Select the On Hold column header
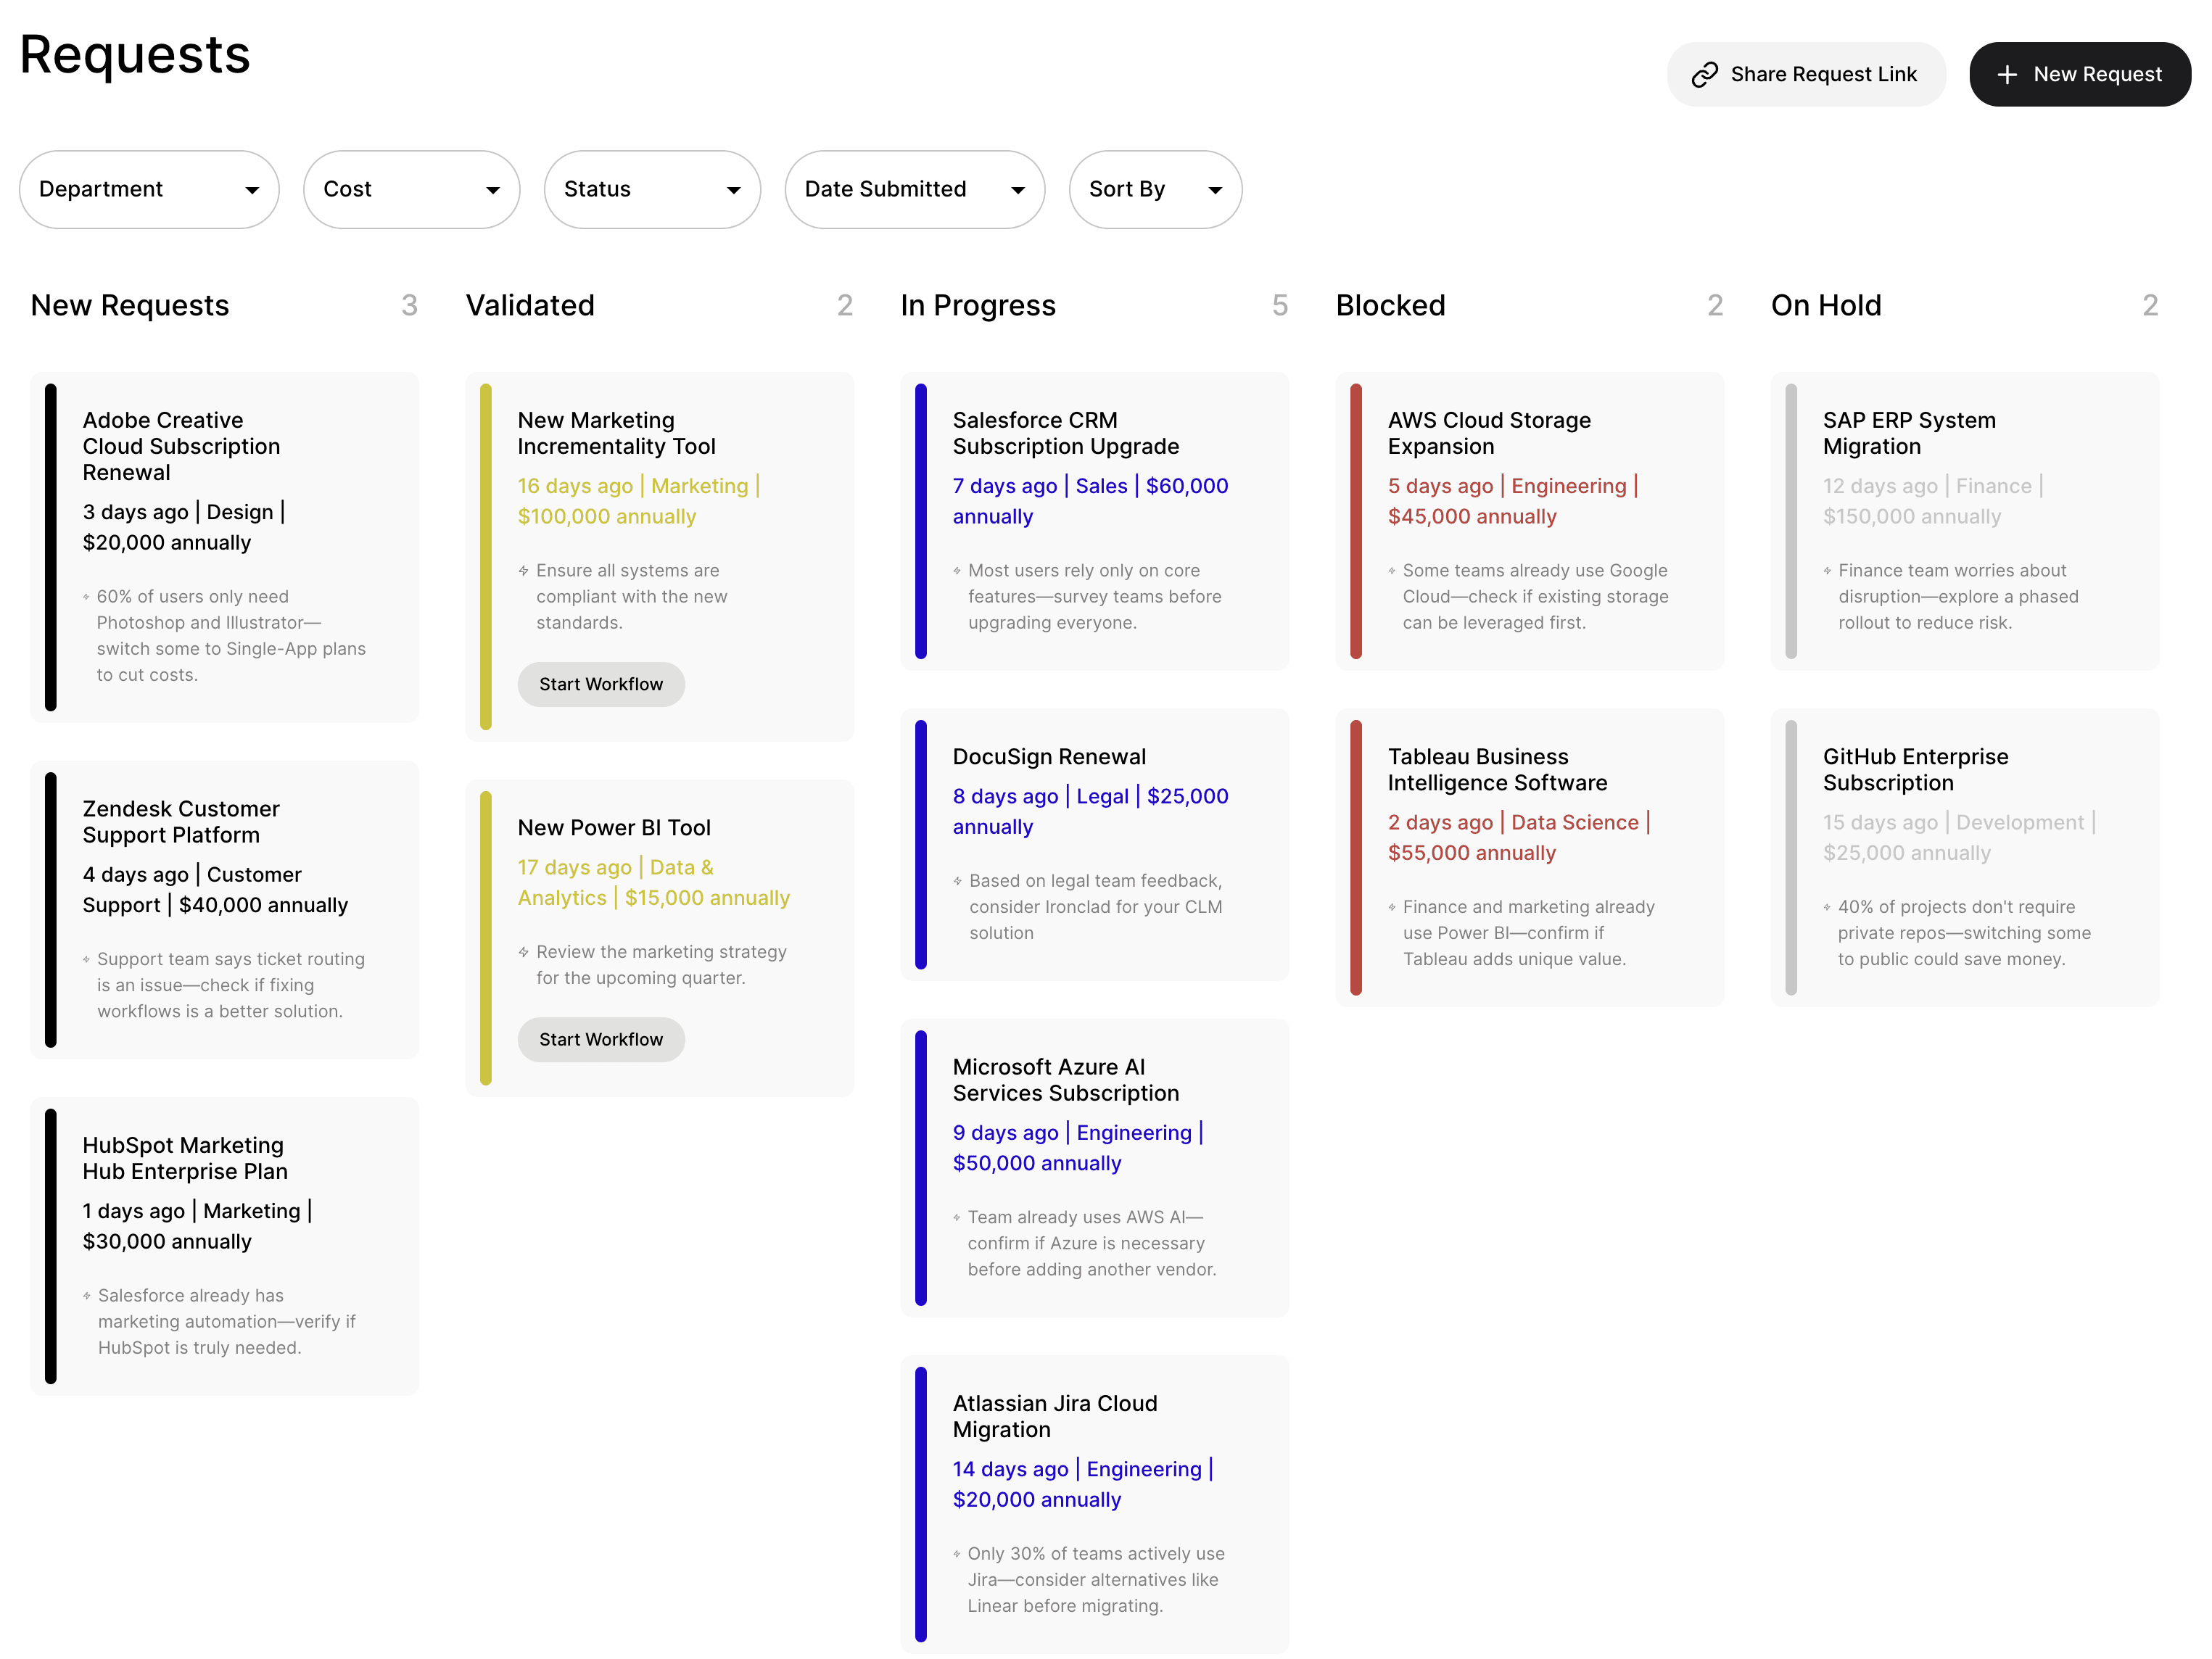 (1826, 306)
